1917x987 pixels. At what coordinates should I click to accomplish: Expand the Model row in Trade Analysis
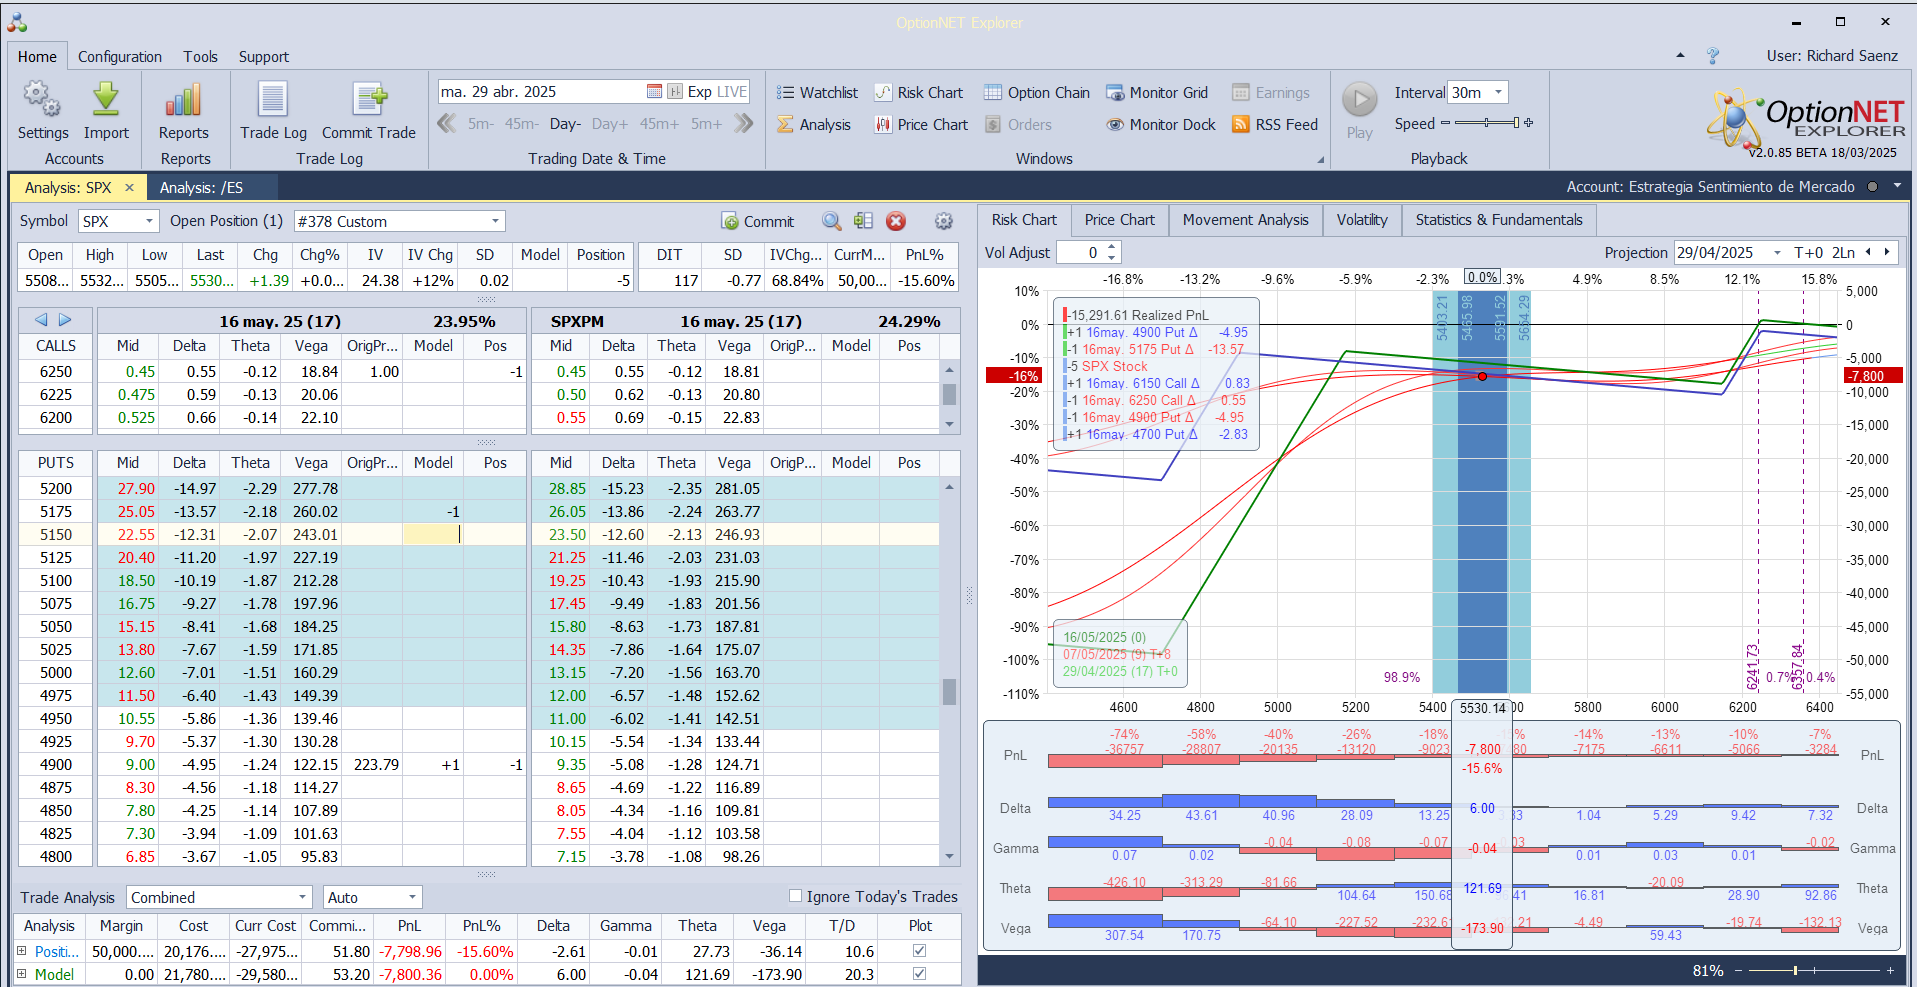(x=22, y=974)
